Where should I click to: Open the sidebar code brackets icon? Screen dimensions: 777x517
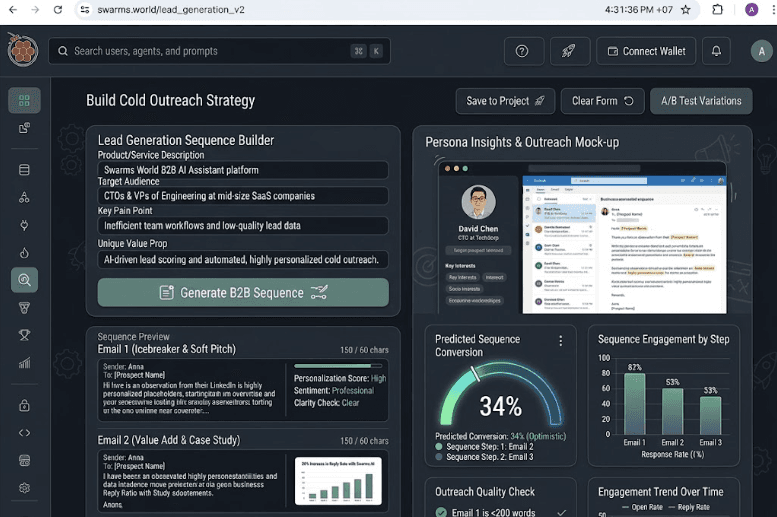(x=24, y=433)
